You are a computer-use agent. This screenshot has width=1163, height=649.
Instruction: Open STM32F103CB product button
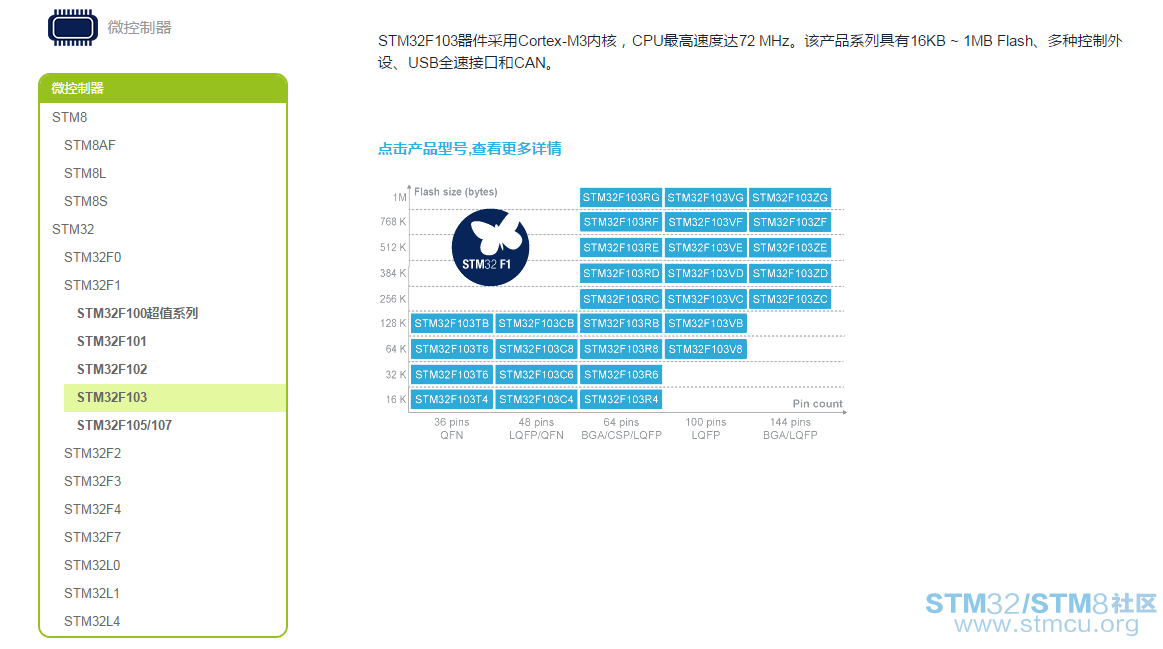536,323
